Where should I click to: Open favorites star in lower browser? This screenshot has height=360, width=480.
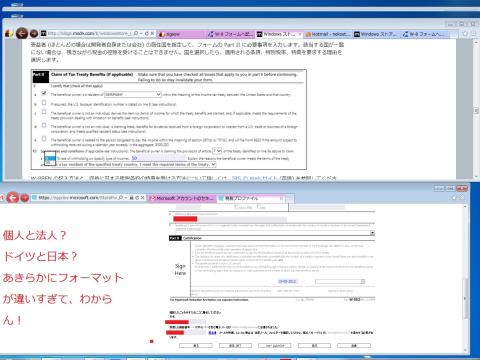tap(454, 198)
